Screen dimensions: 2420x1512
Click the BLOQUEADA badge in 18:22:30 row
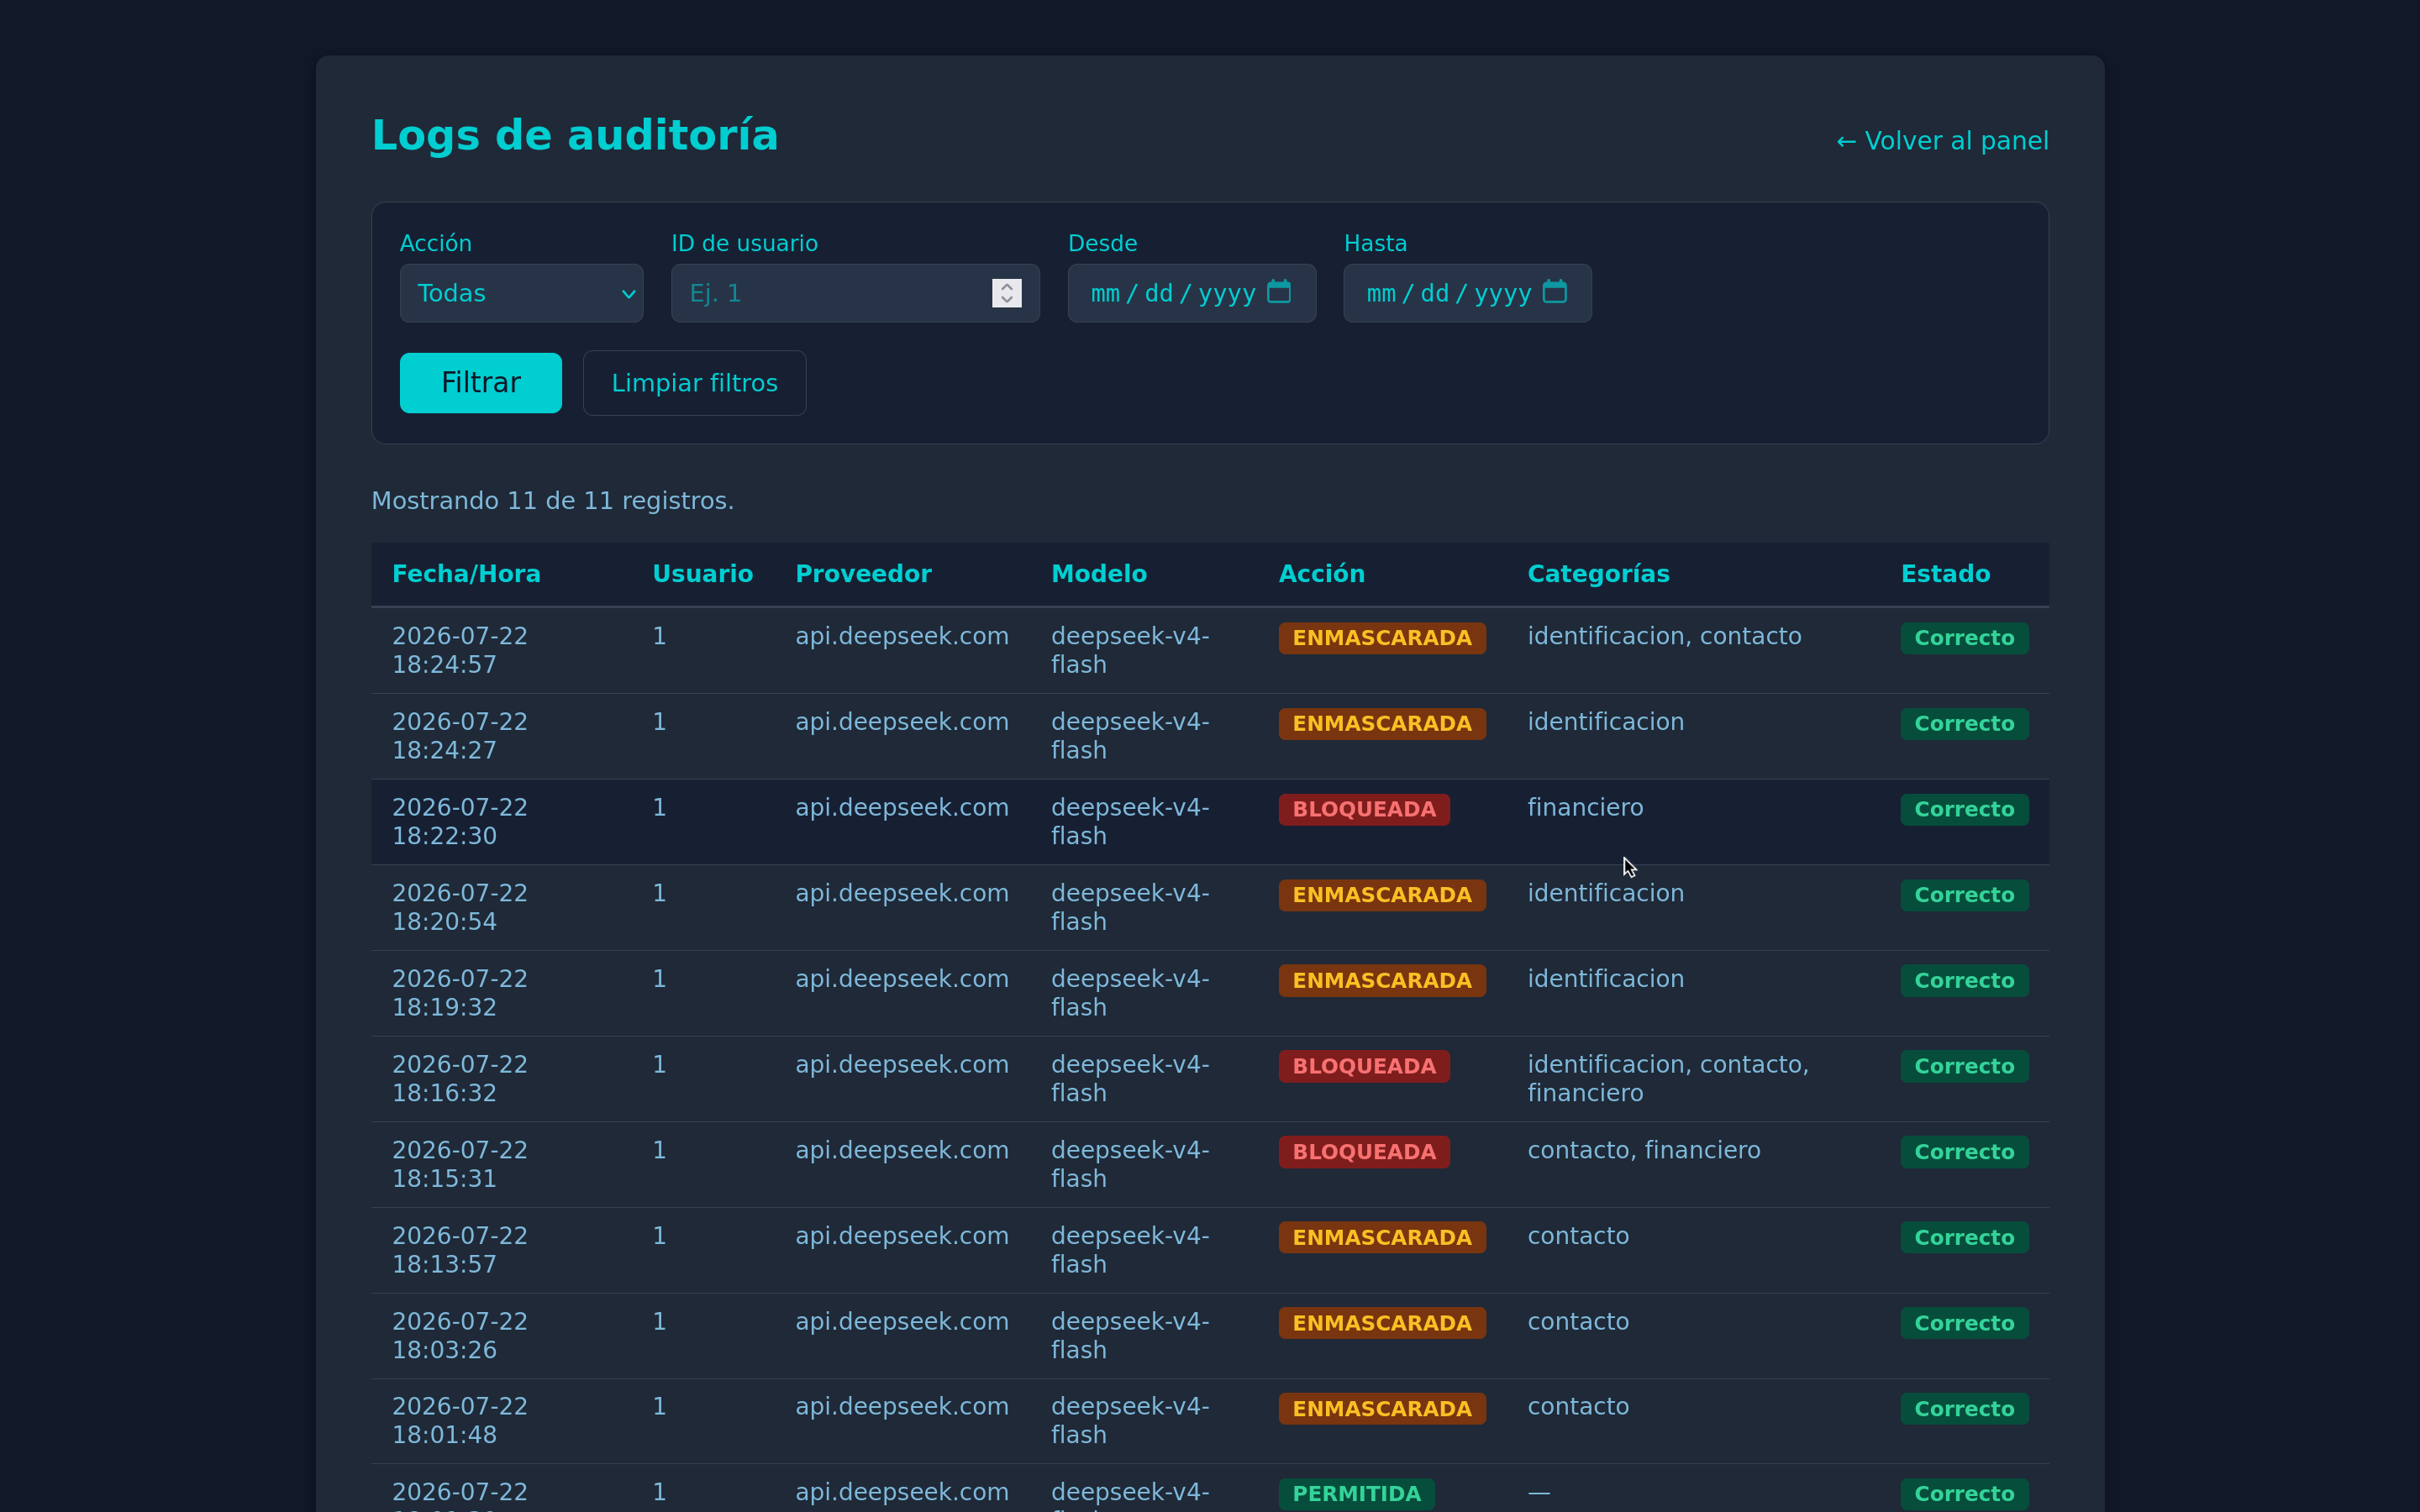[x=1364, y=809]
